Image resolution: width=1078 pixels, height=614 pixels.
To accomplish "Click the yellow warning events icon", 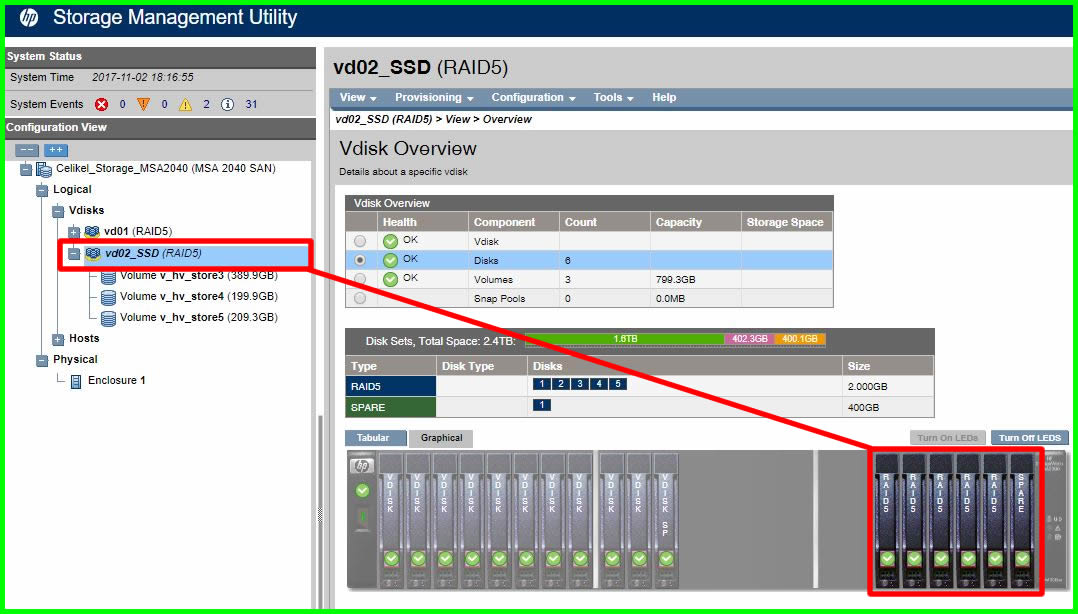I will [185, 105].
